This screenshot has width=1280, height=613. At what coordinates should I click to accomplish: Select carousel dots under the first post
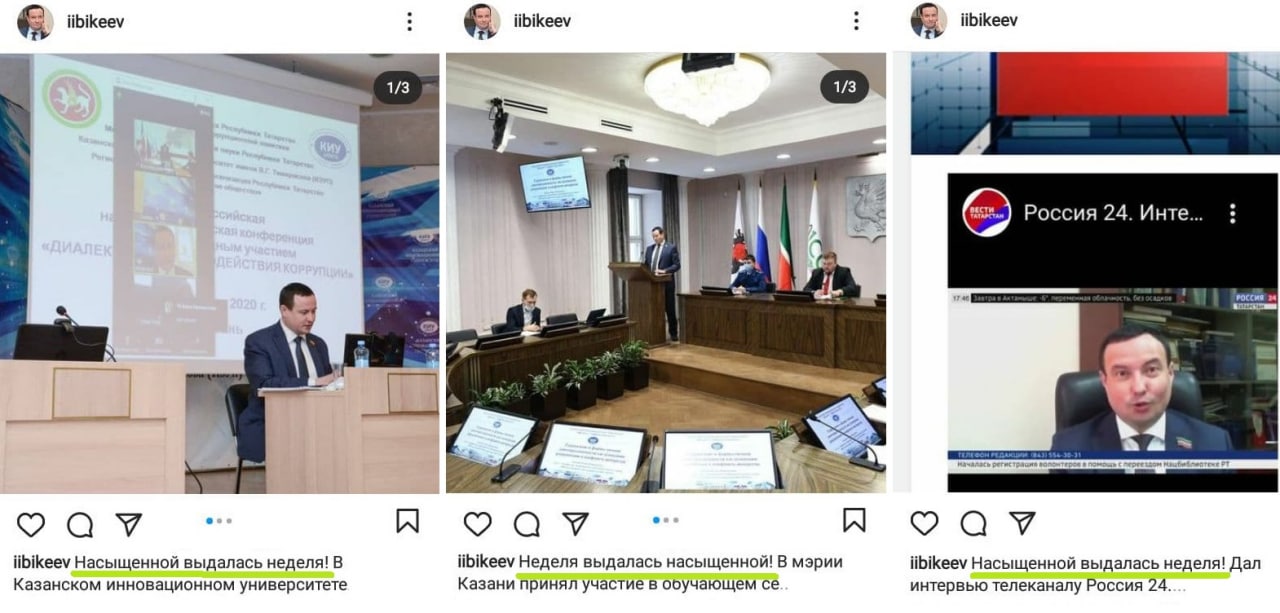(219, 521)
